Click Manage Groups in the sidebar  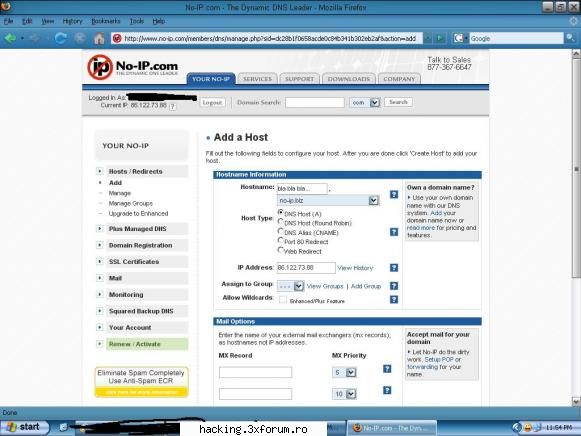130,203
